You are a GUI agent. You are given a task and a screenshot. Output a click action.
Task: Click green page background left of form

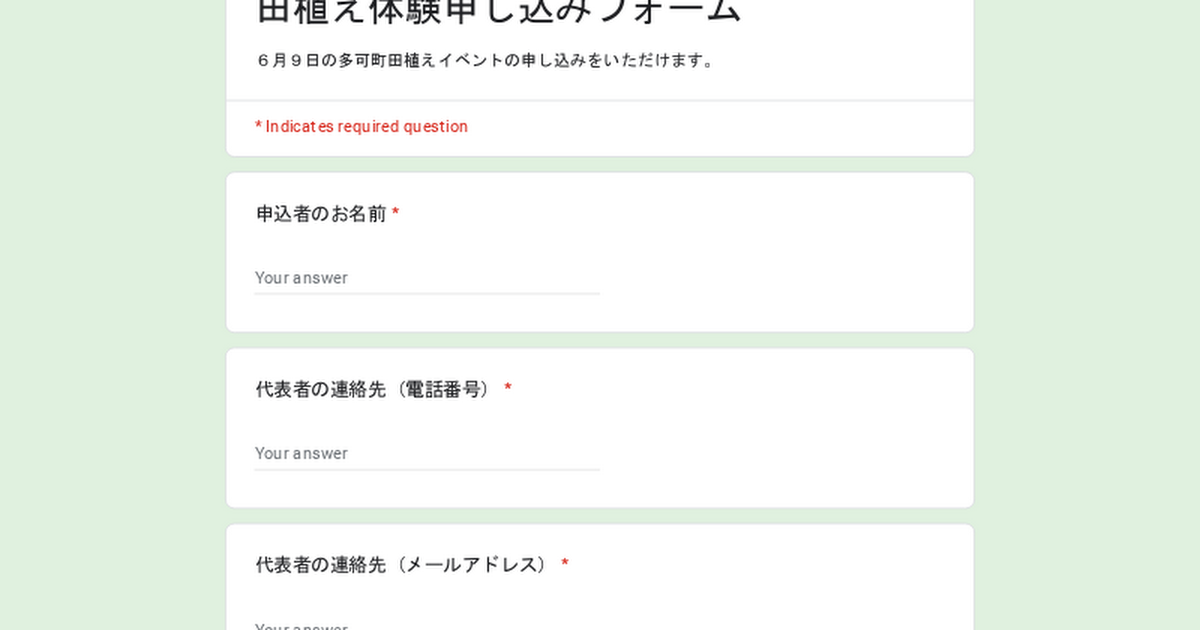pyautogui.click(x=110, y=320)
